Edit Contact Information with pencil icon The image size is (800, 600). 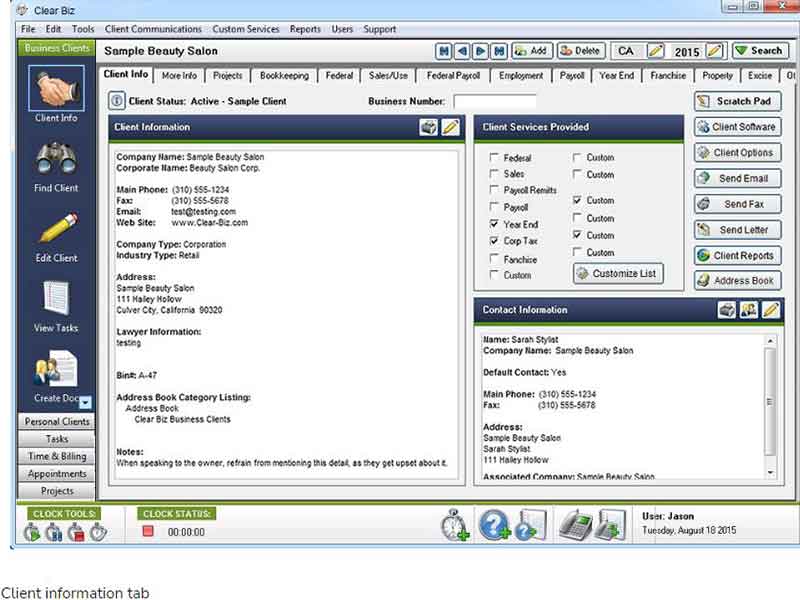771,310
